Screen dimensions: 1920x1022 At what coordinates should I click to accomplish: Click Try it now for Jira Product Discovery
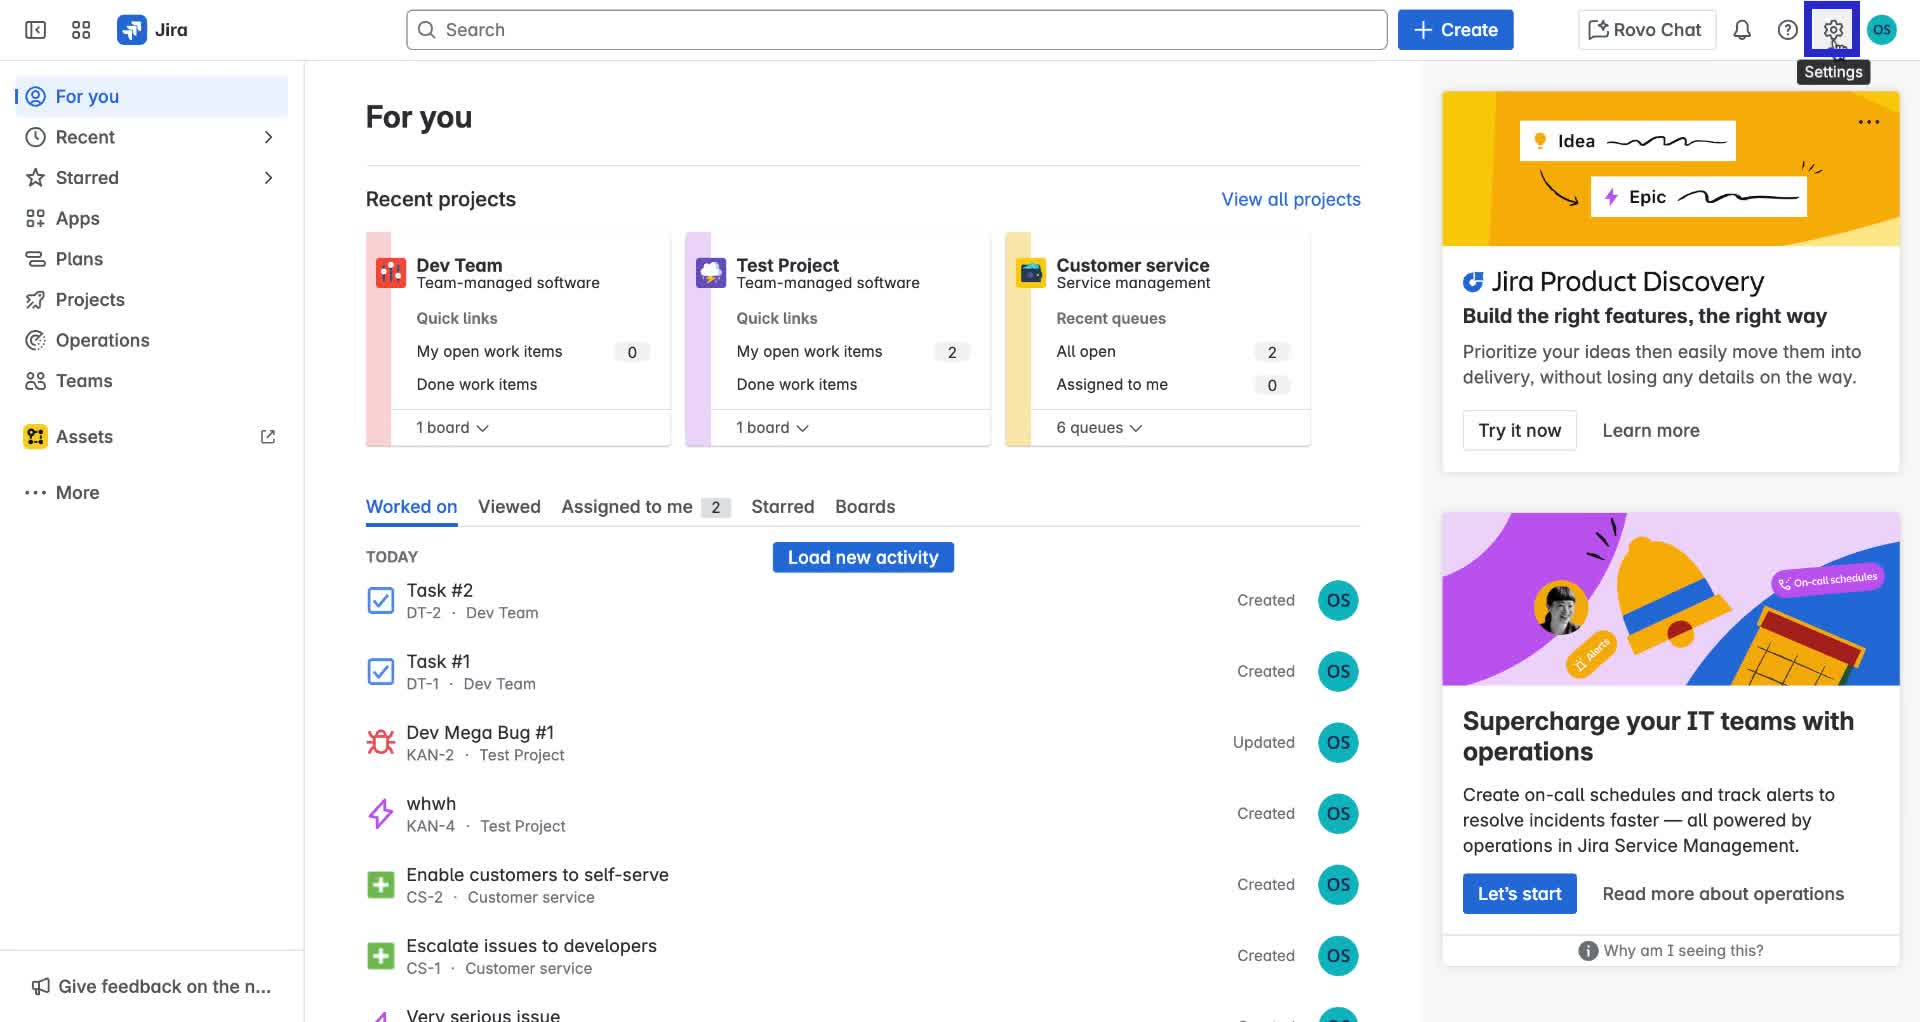(1519, 430)
